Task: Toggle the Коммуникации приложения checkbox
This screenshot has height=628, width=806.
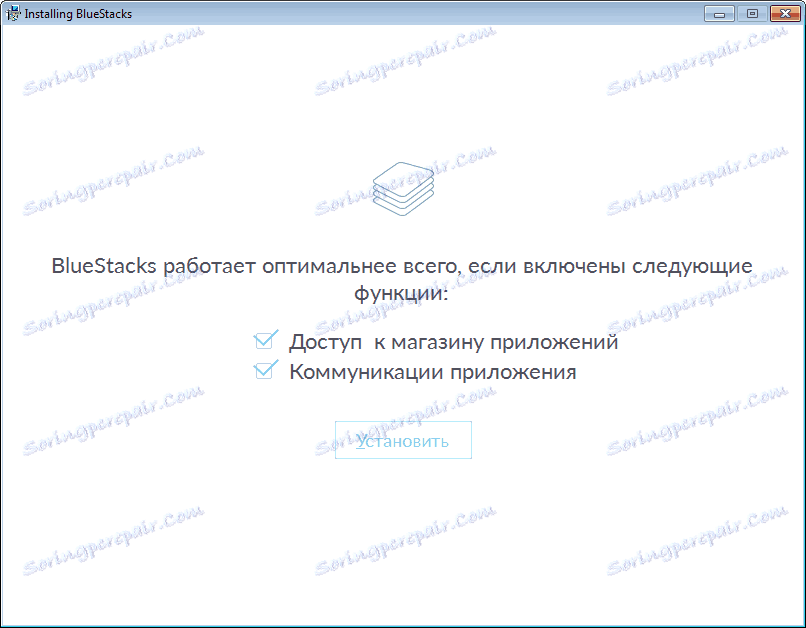Action: tap(265, 370)
